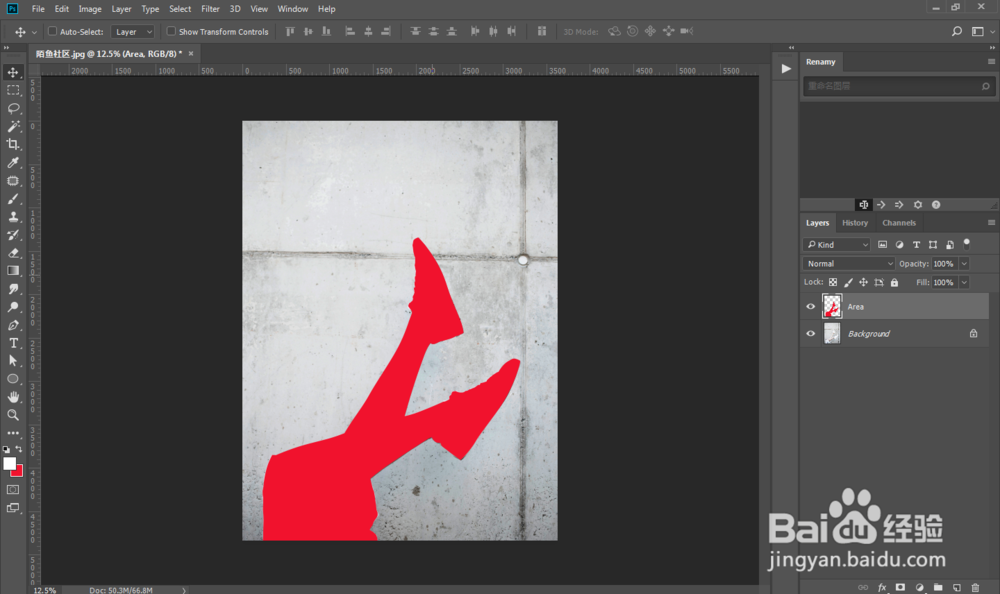Switch to the History tab
Image resolution: width=1000 pixels, height=594 pixels.
pyautogui.click(x=855, y=223)
